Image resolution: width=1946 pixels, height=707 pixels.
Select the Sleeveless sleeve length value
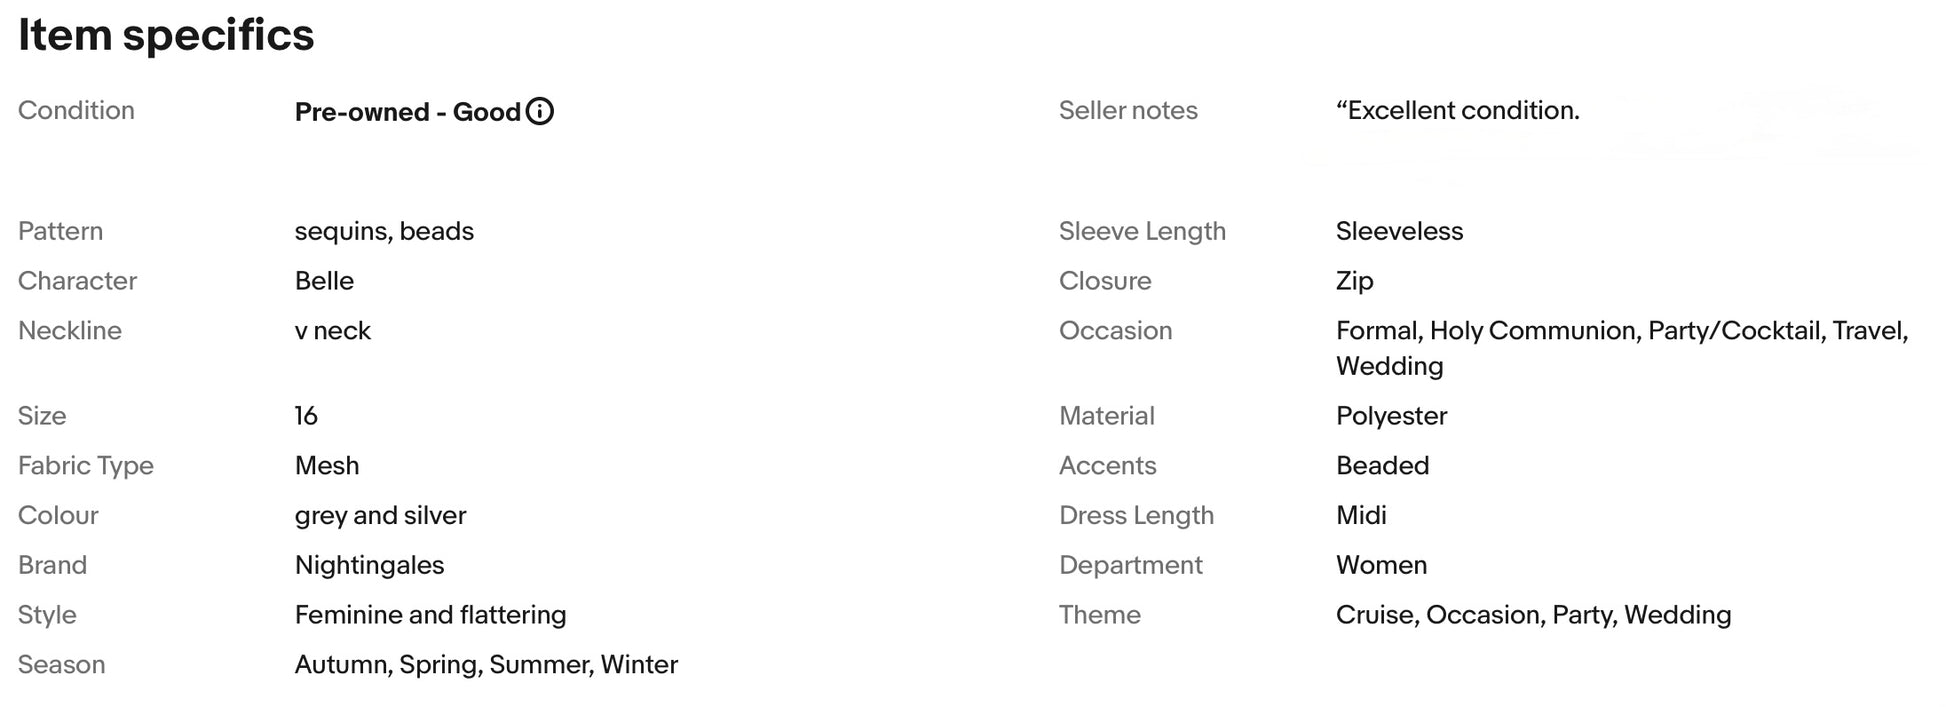pos(1399,231)
